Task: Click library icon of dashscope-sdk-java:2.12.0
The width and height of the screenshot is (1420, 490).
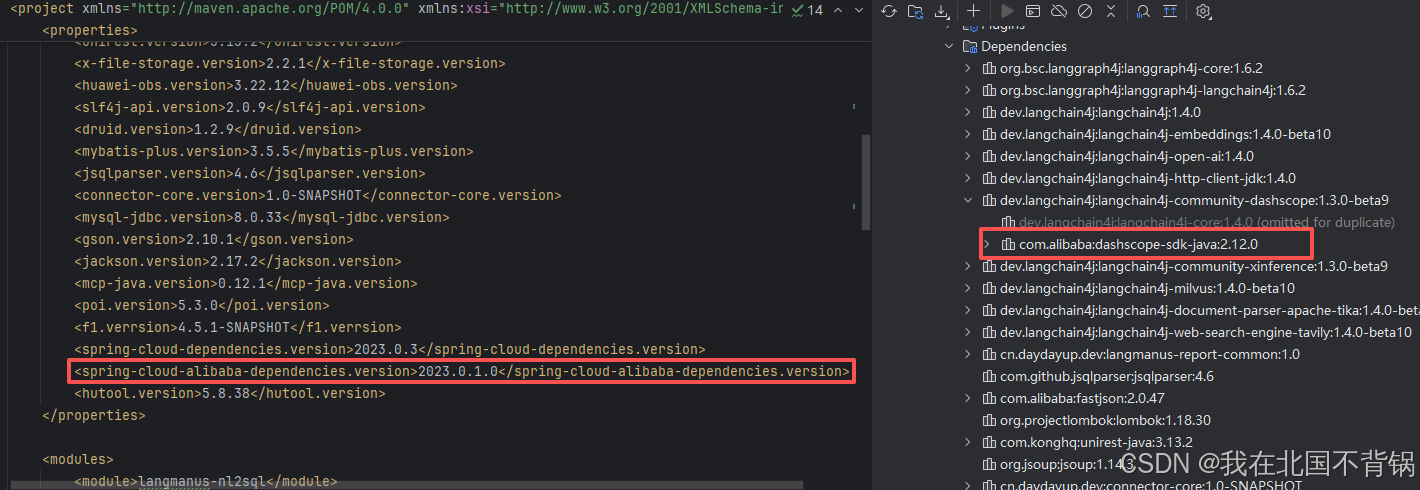Action: click(x=1009, y=244)
